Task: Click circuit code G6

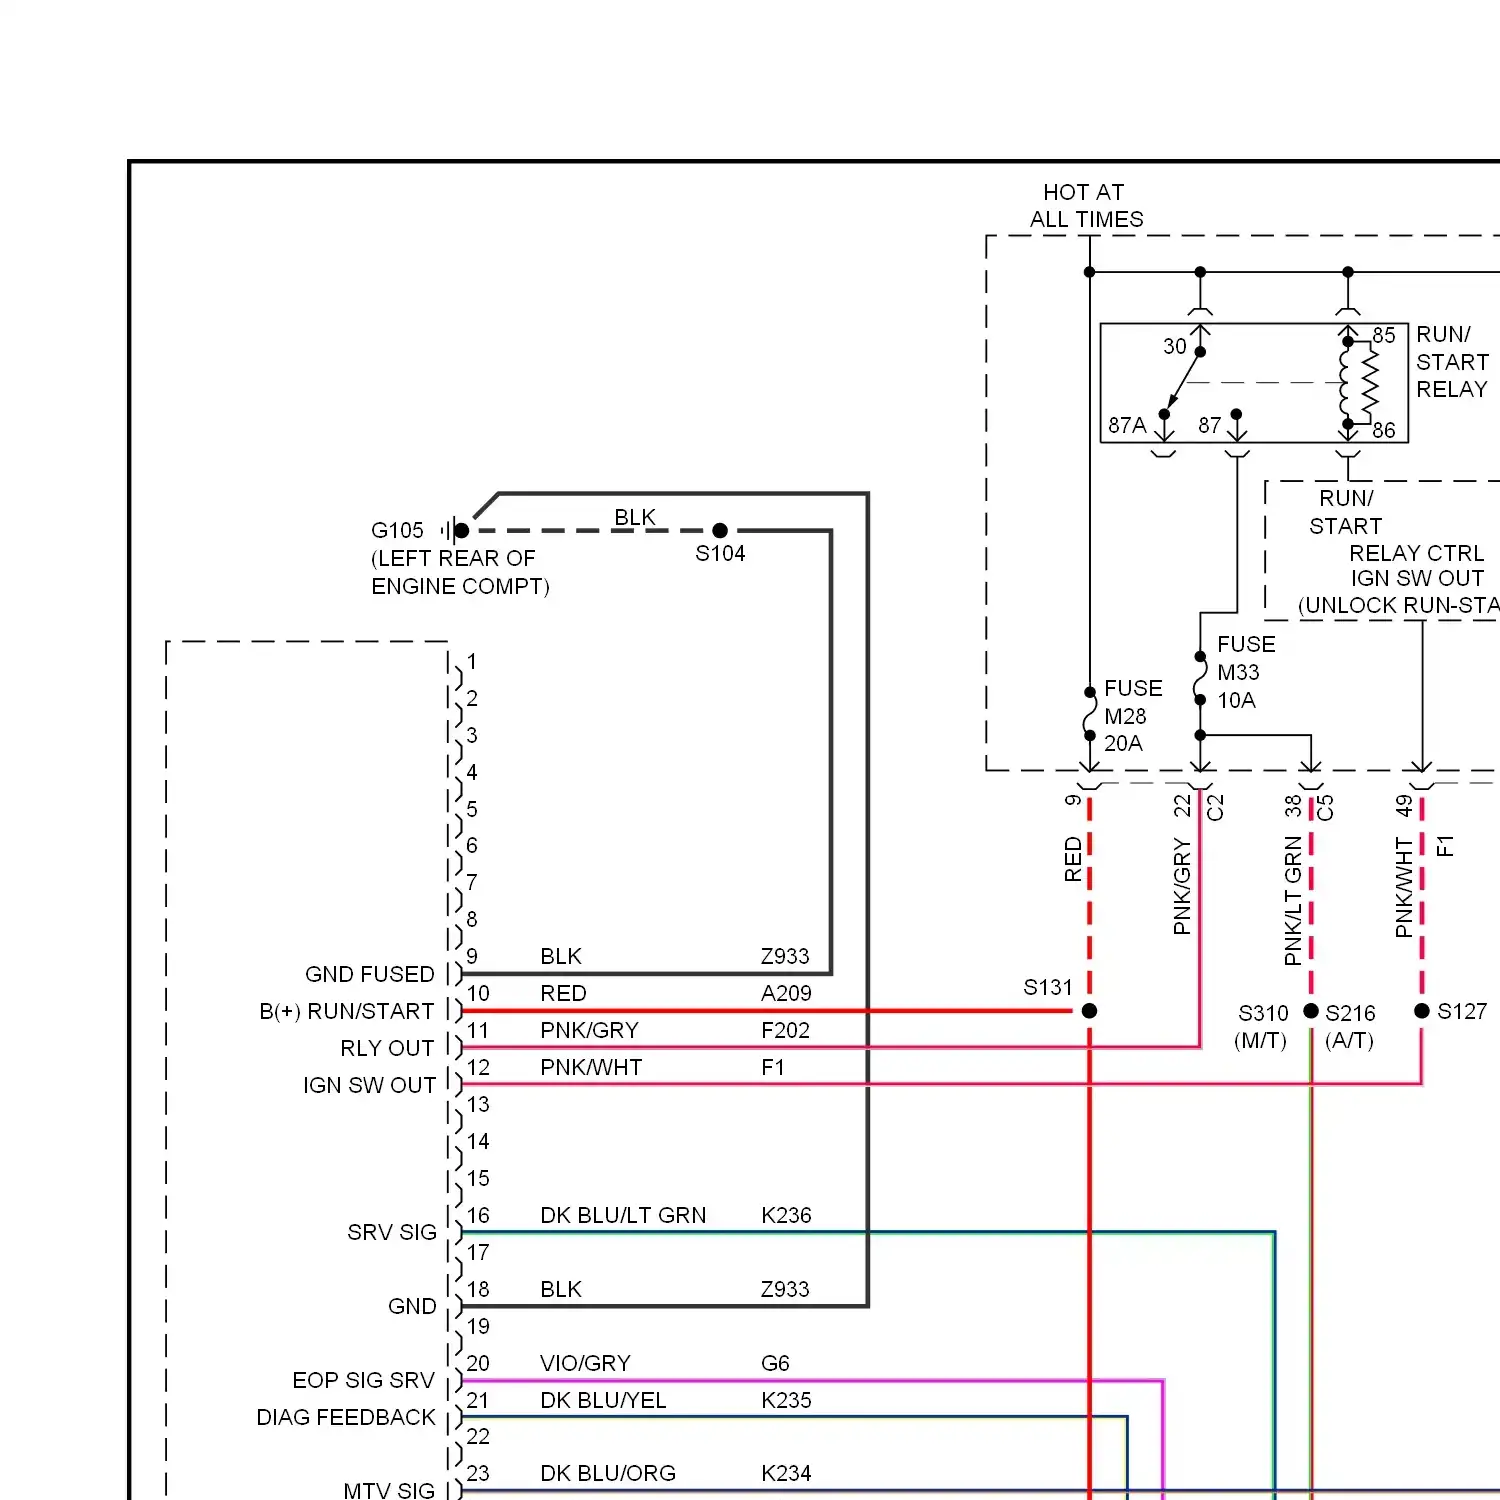Action: (775, 1363)
